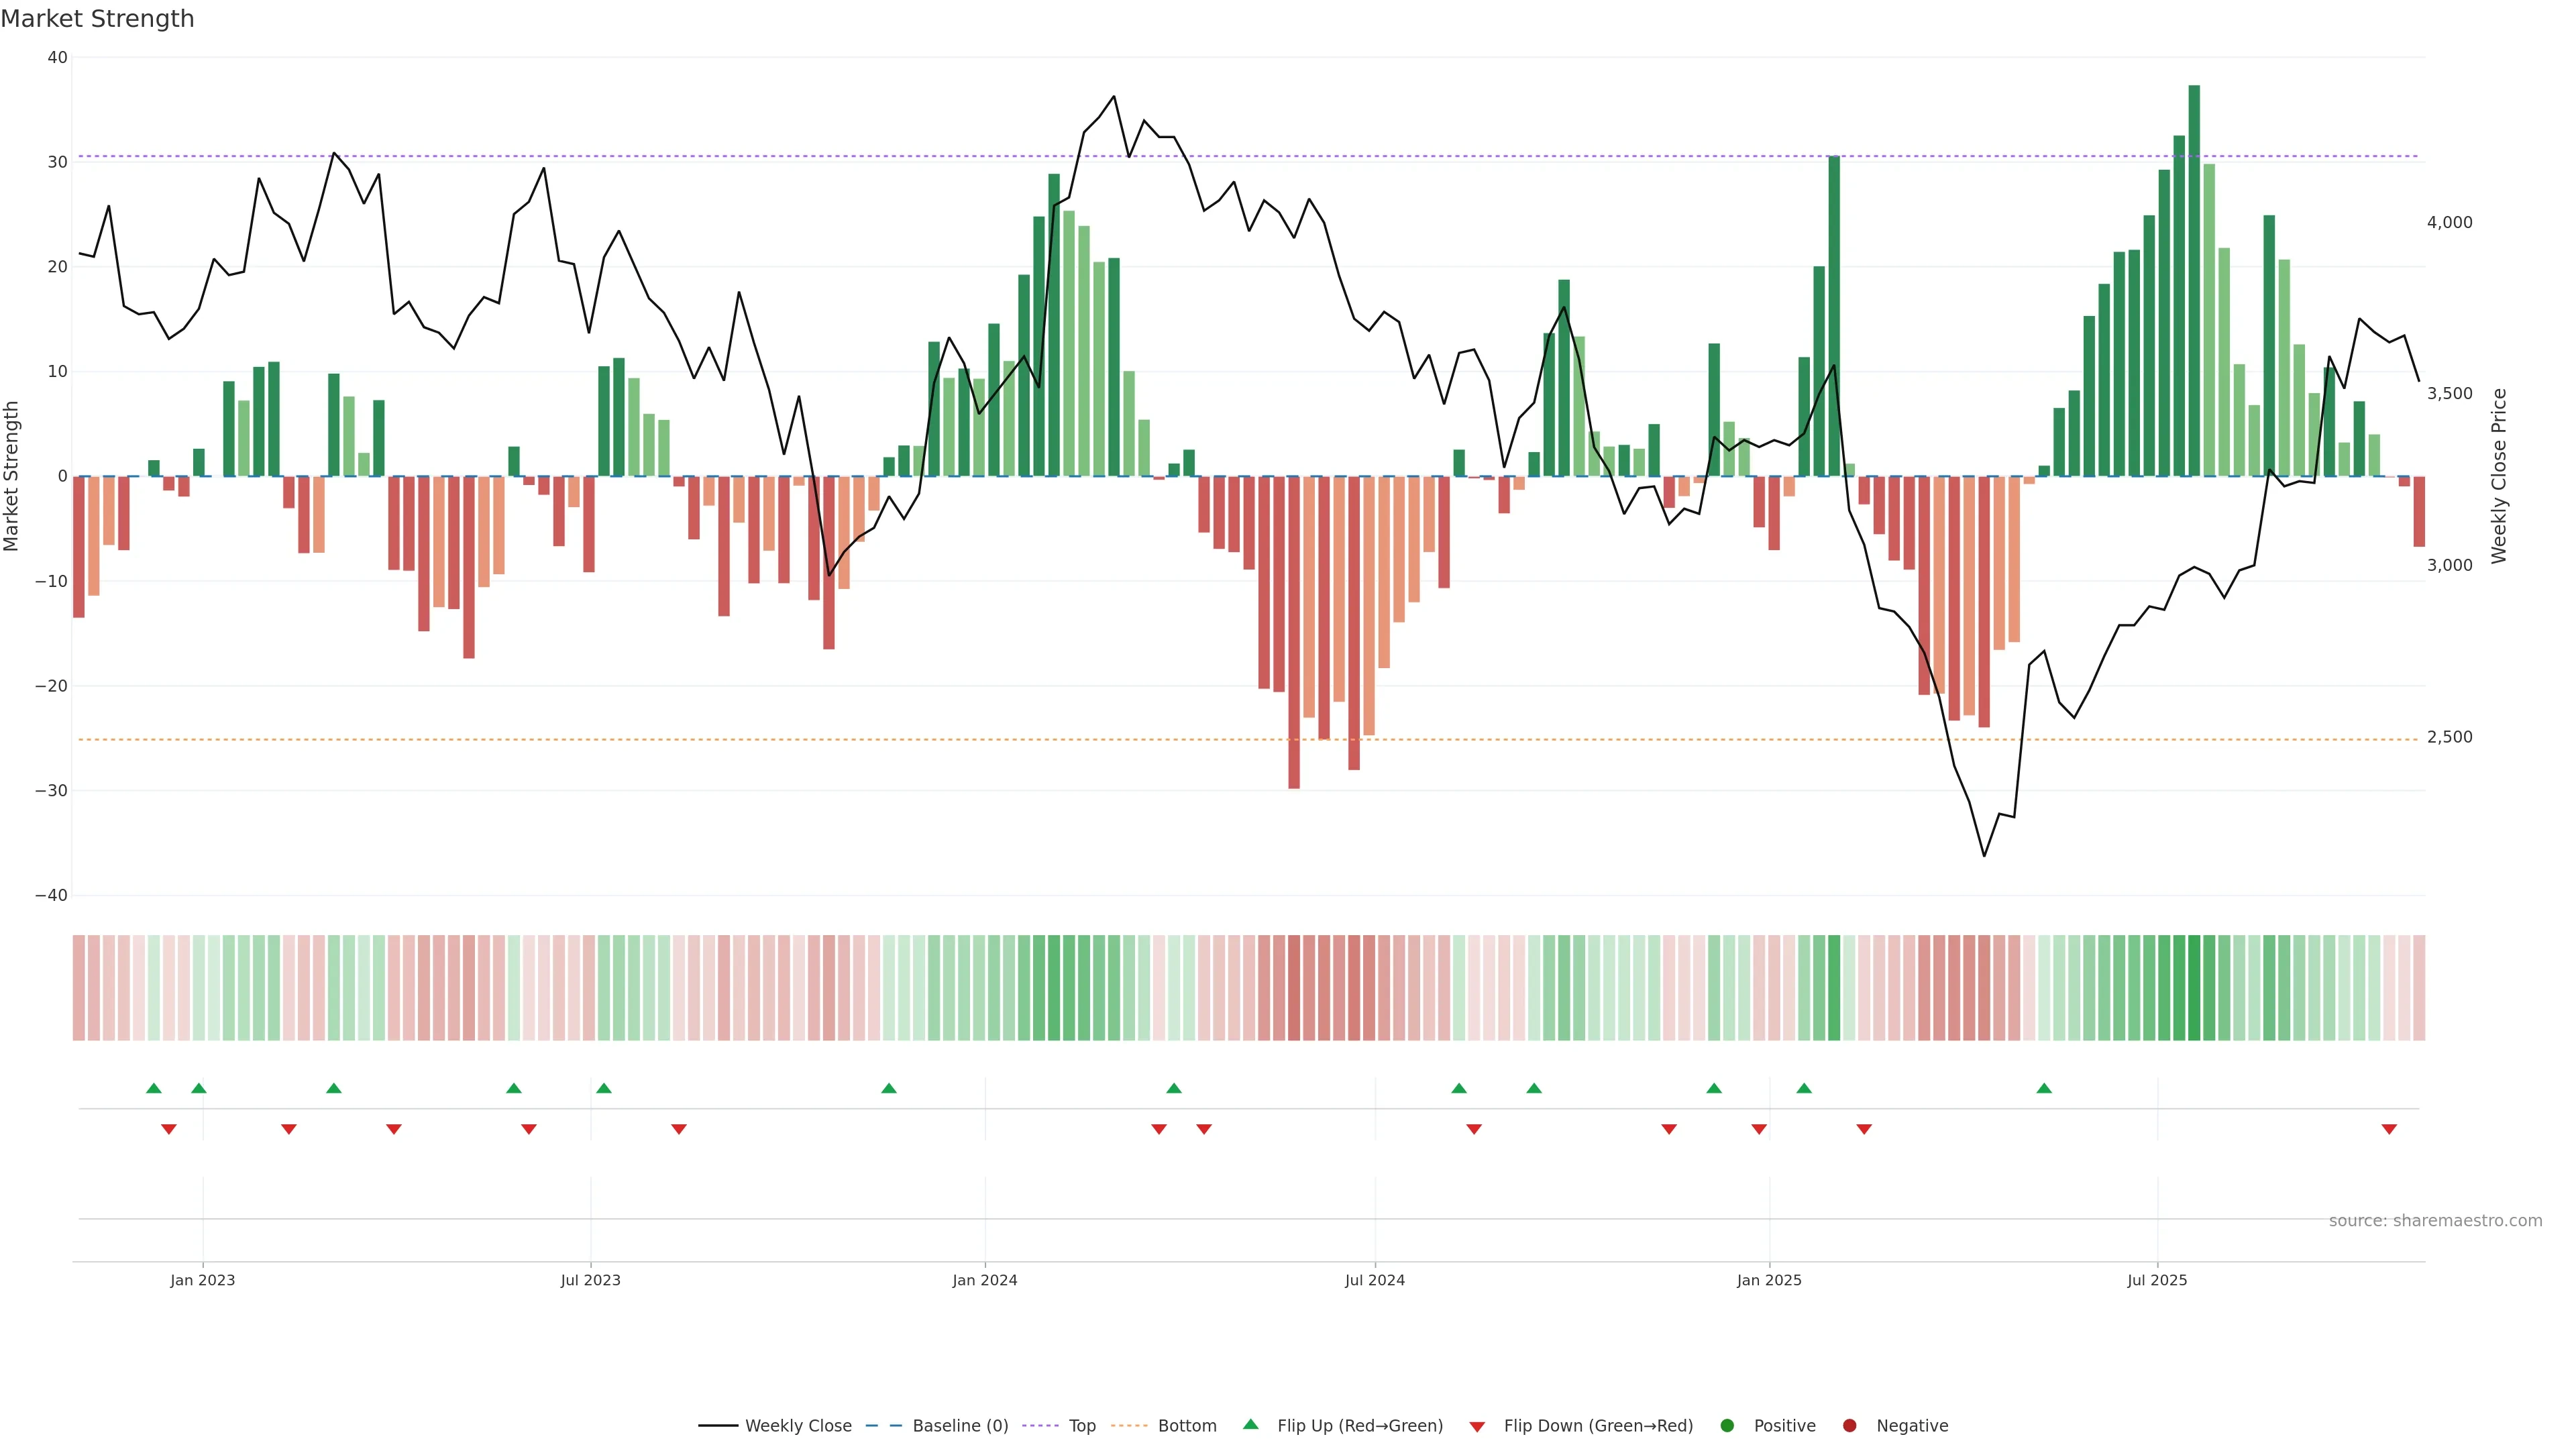This screenshot has width=2576, height=1449.
Task: Click the Weekly Close Price axis title
Action: (x=2499, y=476)
